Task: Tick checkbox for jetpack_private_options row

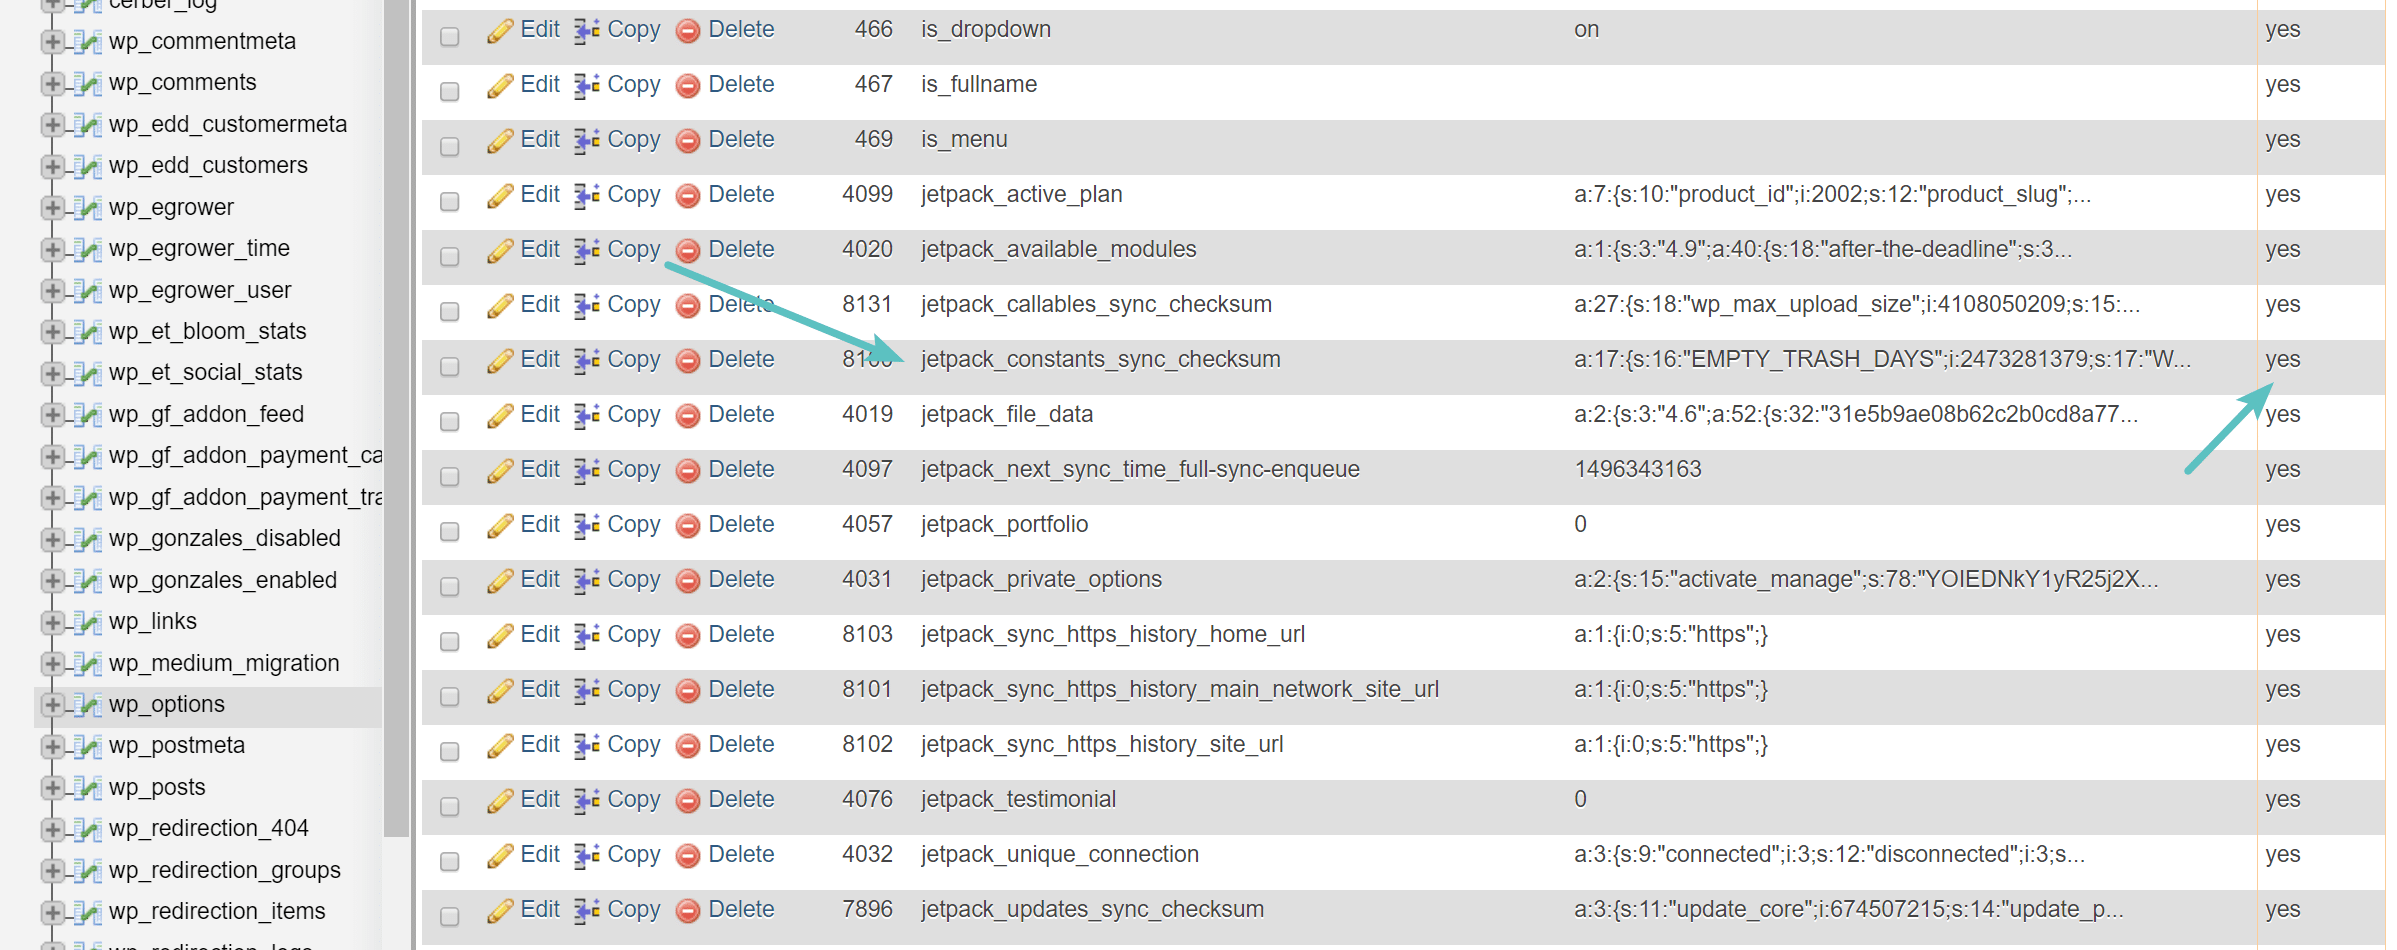Action: [x=450, y=586]
